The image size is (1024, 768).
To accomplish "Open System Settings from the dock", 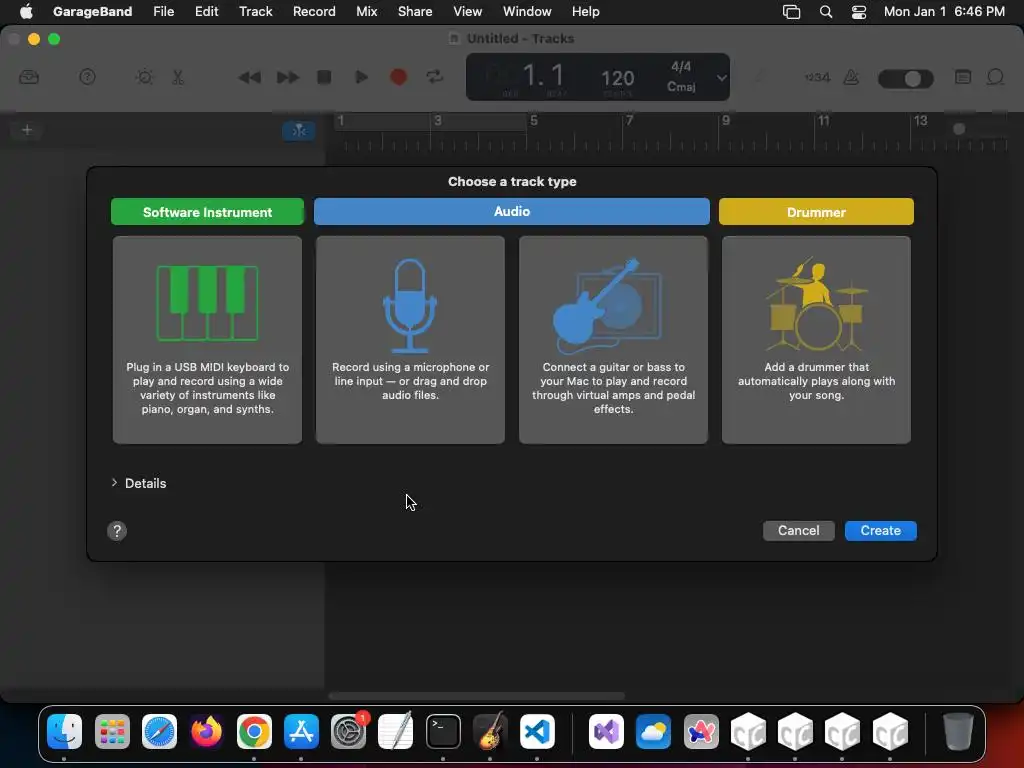I will pyautogui.click(x=349, y=731).
